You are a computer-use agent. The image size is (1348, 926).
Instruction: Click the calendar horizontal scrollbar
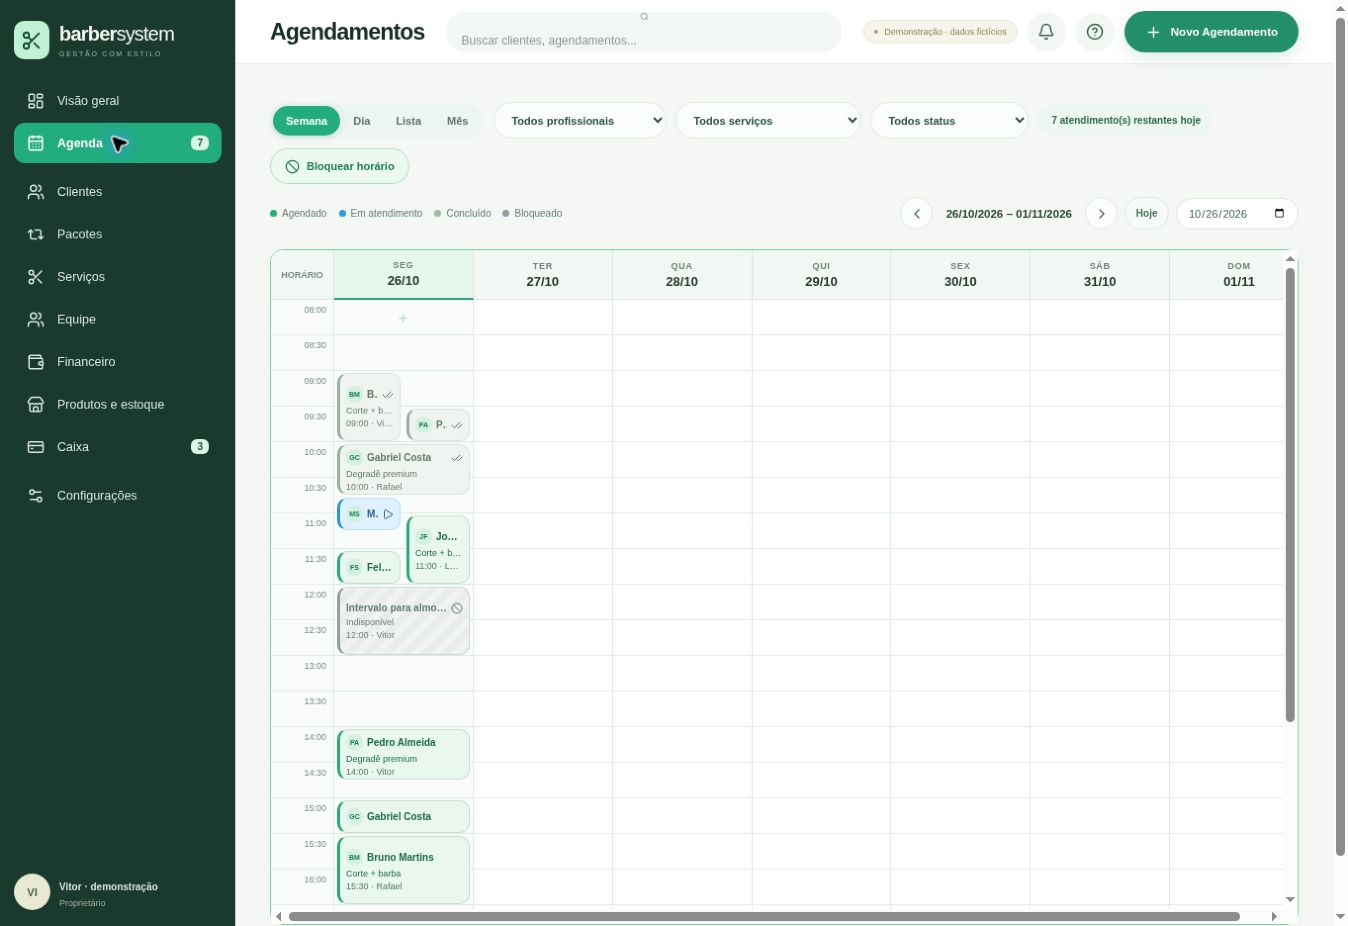pyautogui.click(x=764, y=916)
